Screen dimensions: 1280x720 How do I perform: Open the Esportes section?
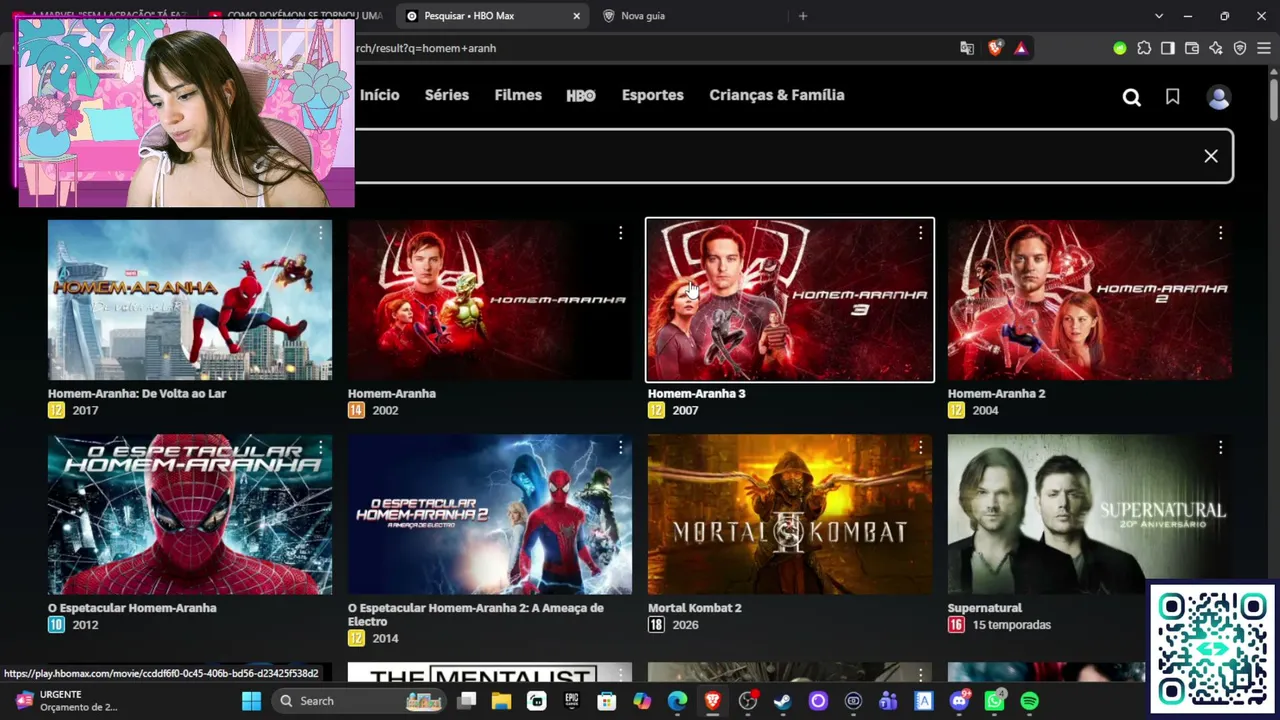tap(653, 95)
